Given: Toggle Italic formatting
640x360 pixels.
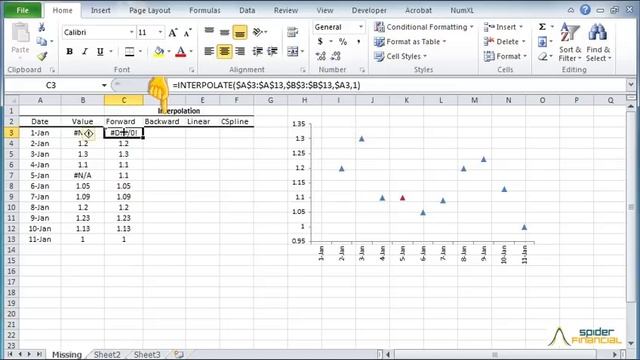Looking at the screenshot, I should point(84,51).
